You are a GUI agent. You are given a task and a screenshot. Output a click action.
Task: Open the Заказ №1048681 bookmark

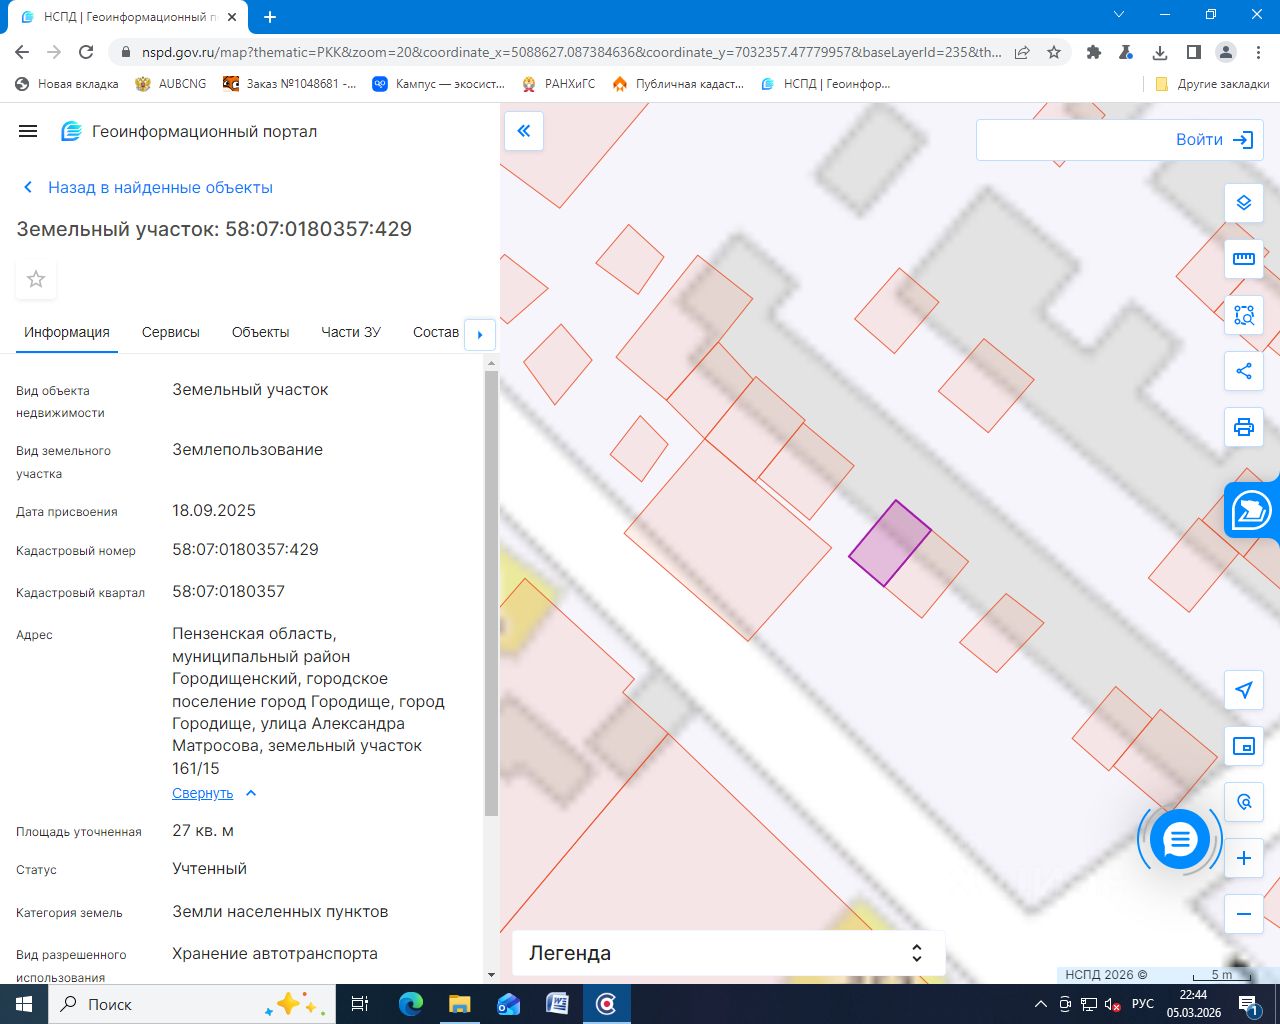pyautogui.click(x=290, y=84)
